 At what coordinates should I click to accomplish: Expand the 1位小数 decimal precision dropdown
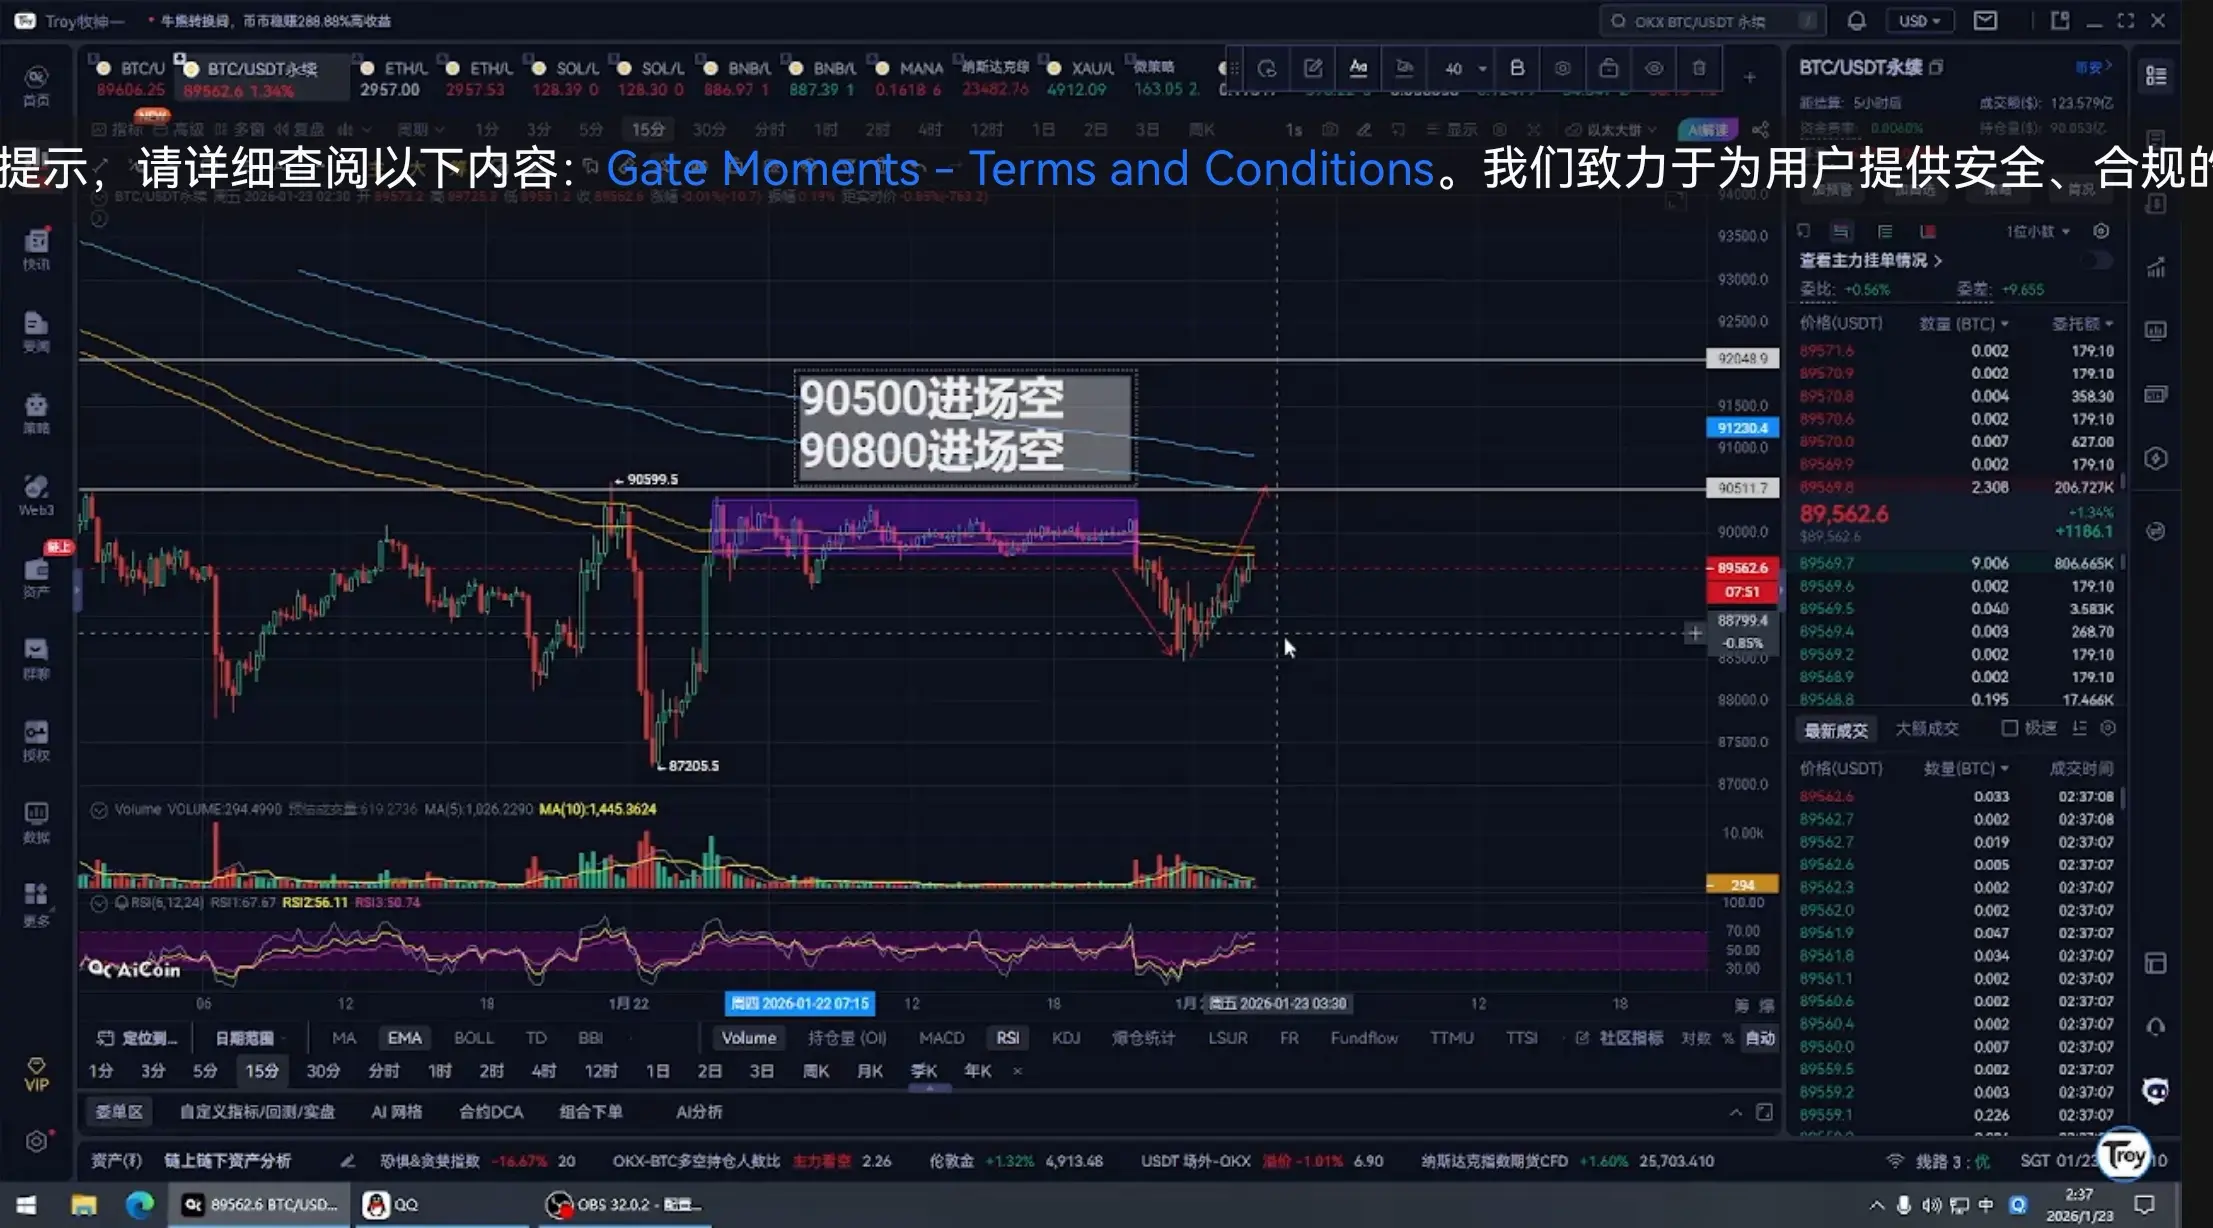tap(2037, 232)
